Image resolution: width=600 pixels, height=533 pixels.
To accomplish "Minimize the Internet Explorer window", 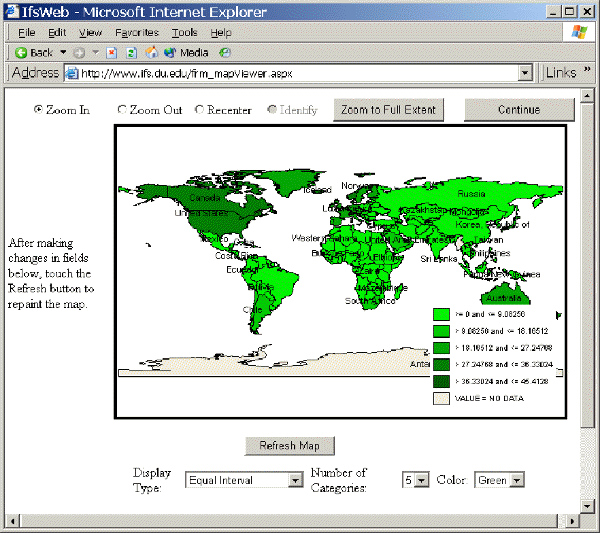I will (x=553, y=11).
